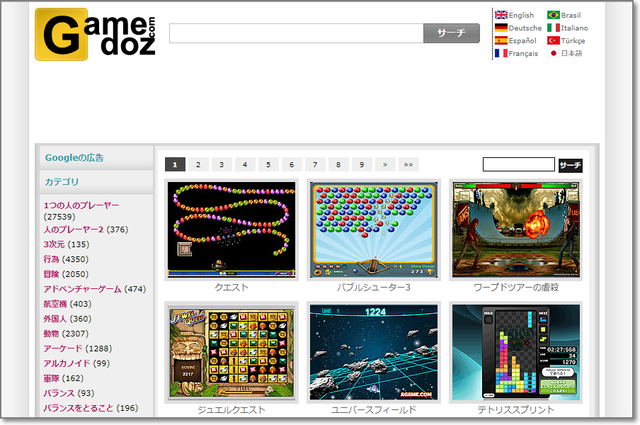Screen dimensions: 640x425
Task: Click the main search text field
Action: tap(296, 34)
